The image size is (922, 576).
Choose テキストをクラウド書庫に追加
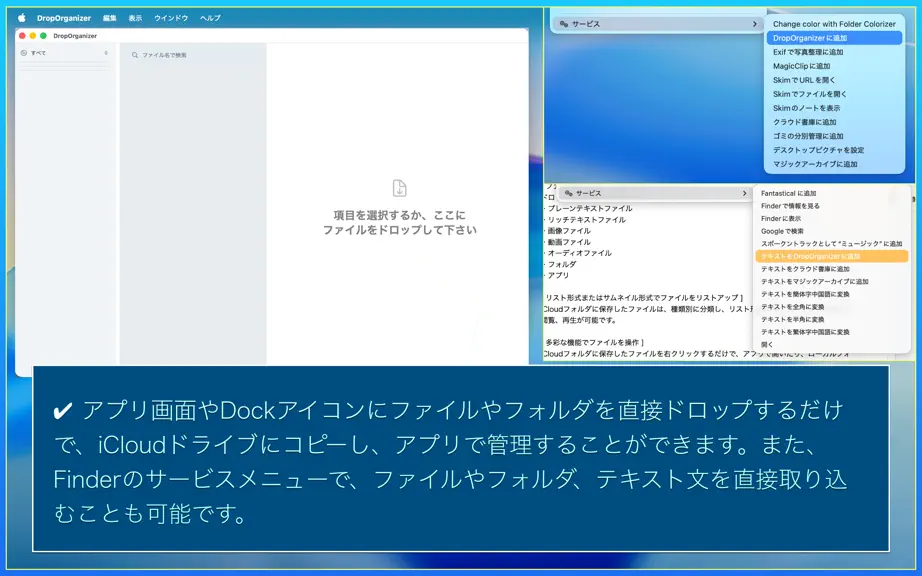[831, 269]
